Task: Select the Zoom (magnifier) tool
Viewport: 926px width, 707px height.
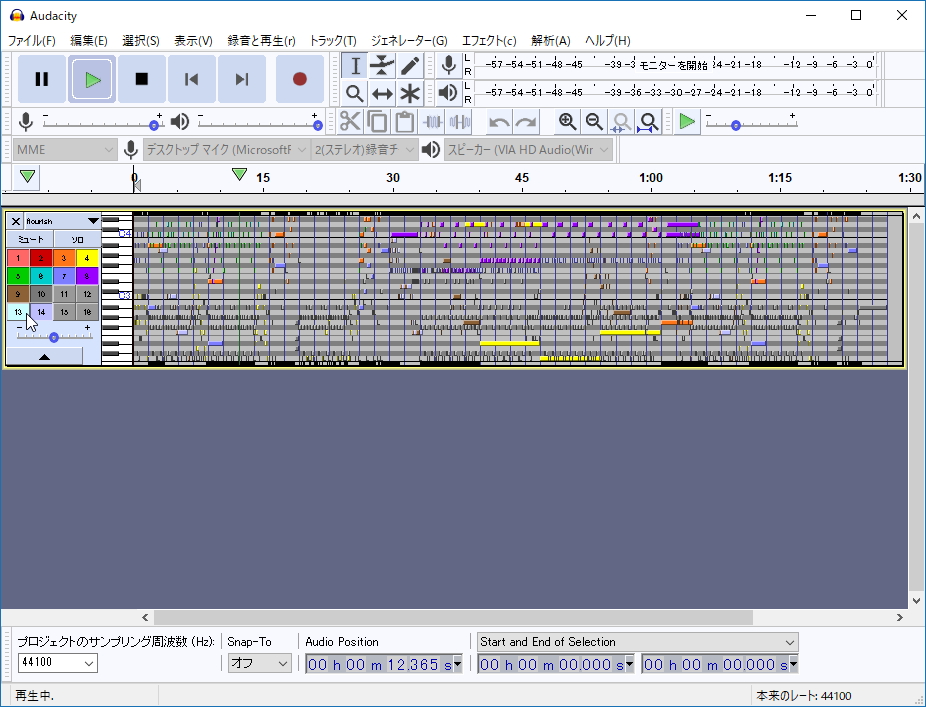Action: pyautogui.click(x=354, y=93)
